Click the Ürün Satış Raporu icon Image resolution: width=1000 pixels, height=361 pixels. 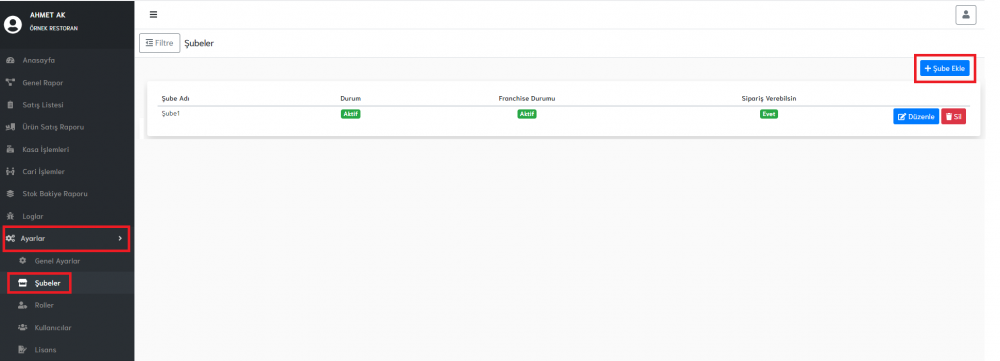coord(10,127)
